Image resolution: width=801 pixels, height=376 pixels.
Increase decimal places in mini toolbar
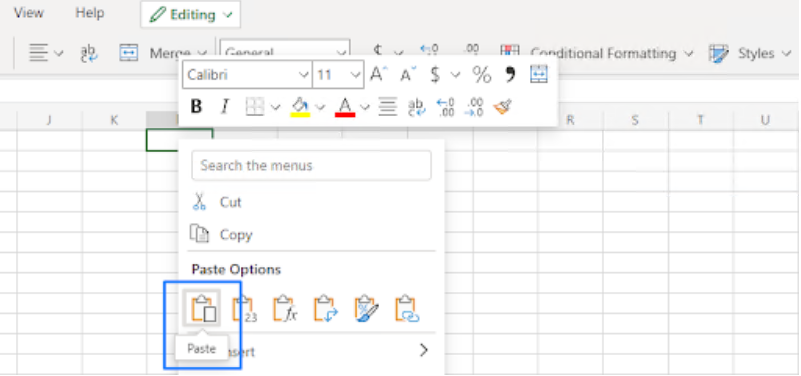tap(445, 107)
